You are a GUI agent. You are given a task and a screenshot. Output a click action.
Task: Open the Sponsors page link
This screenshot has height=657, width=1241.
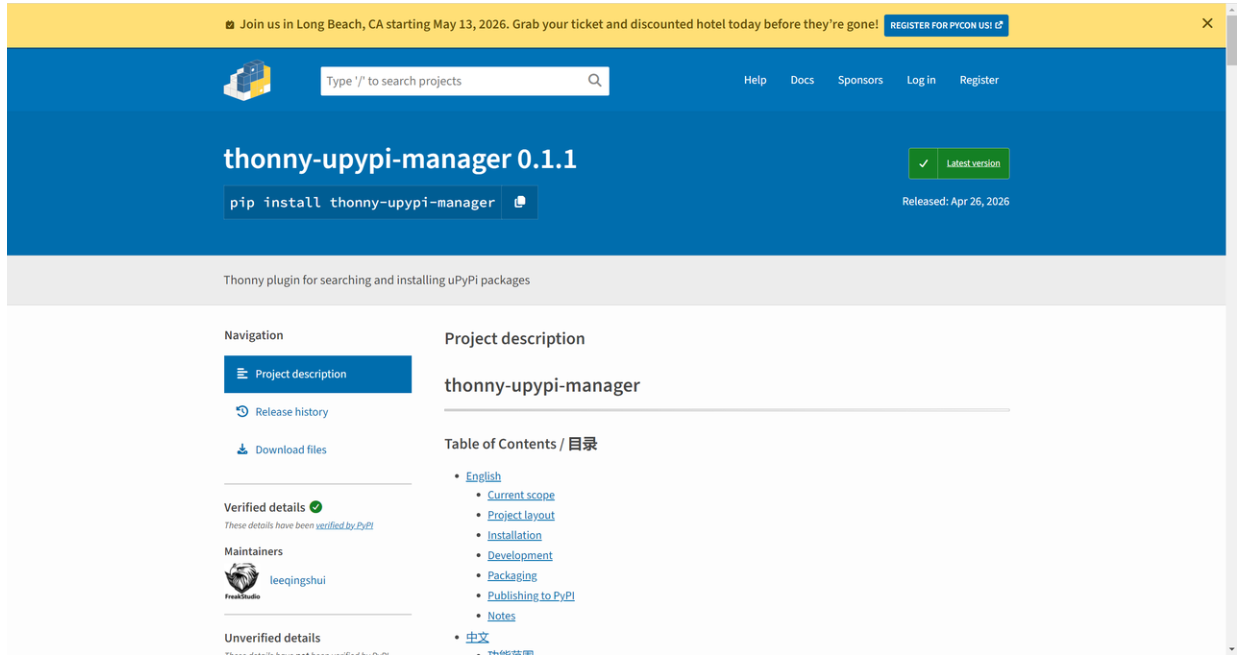point(860,80)
